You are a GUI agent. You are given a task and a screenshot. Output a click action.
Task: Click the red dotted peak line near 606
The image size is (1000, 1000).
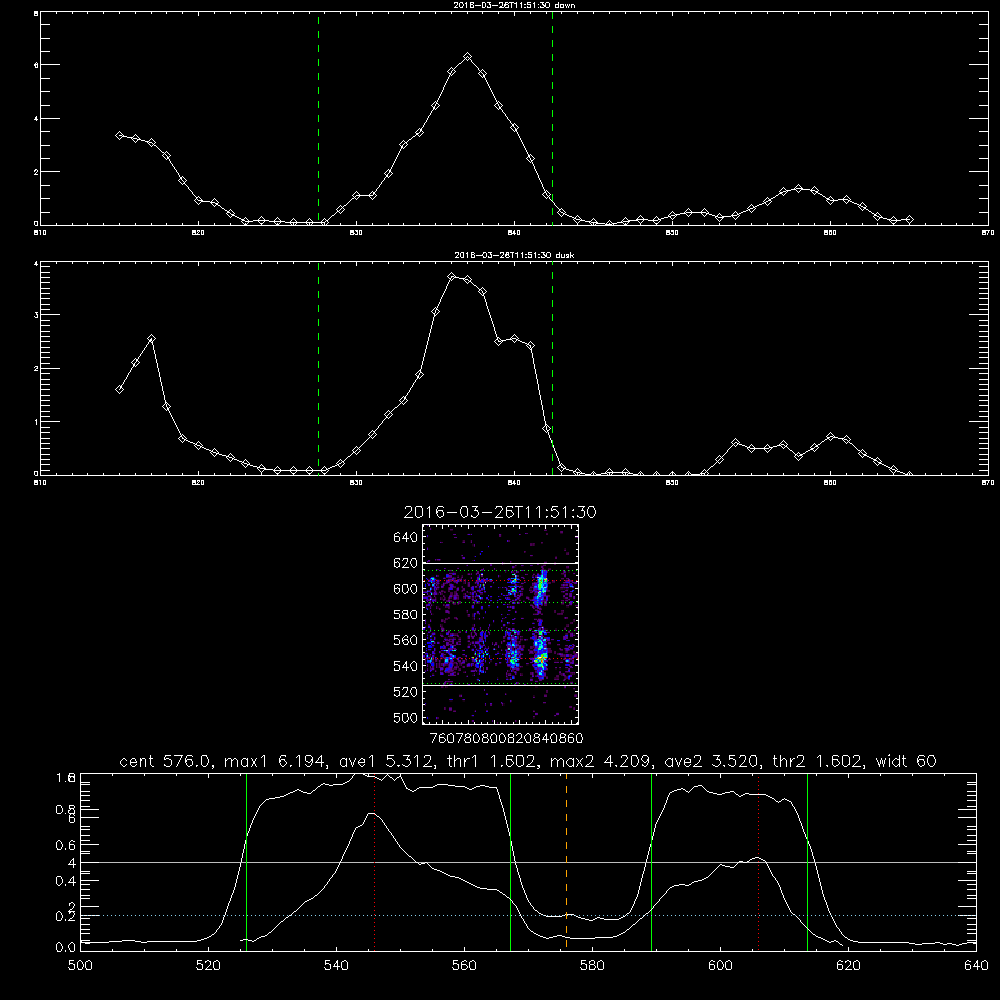(758, 861)
